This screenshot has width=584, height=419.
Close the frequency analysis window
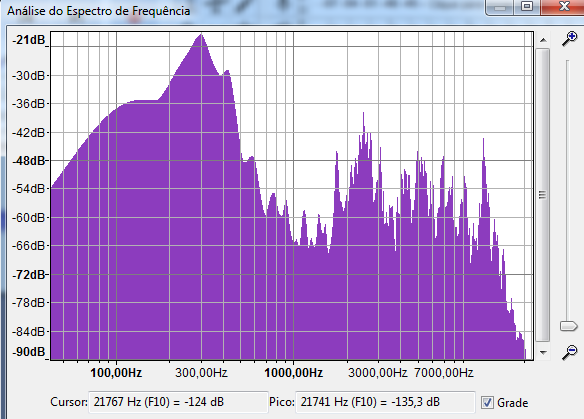(564, 6)
